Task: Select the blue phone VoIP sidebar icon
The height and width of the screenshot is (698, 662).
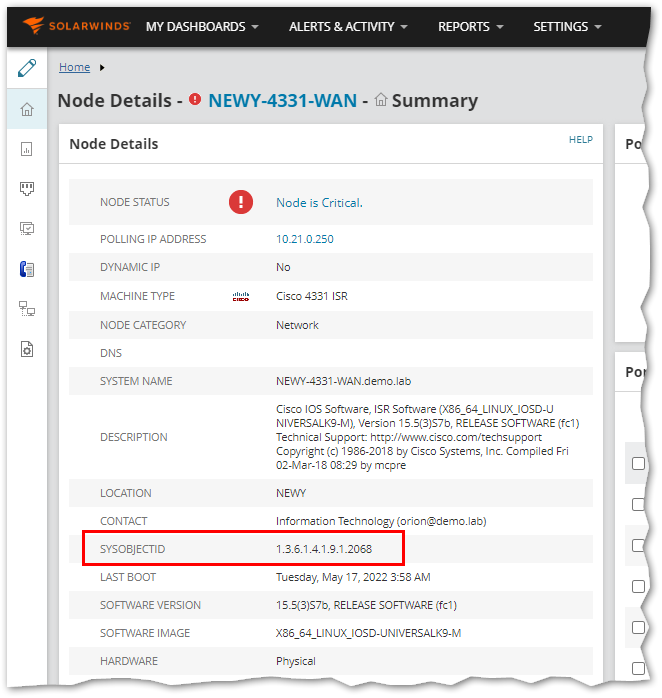Action: pyautogui.click(x=27, y=269)
